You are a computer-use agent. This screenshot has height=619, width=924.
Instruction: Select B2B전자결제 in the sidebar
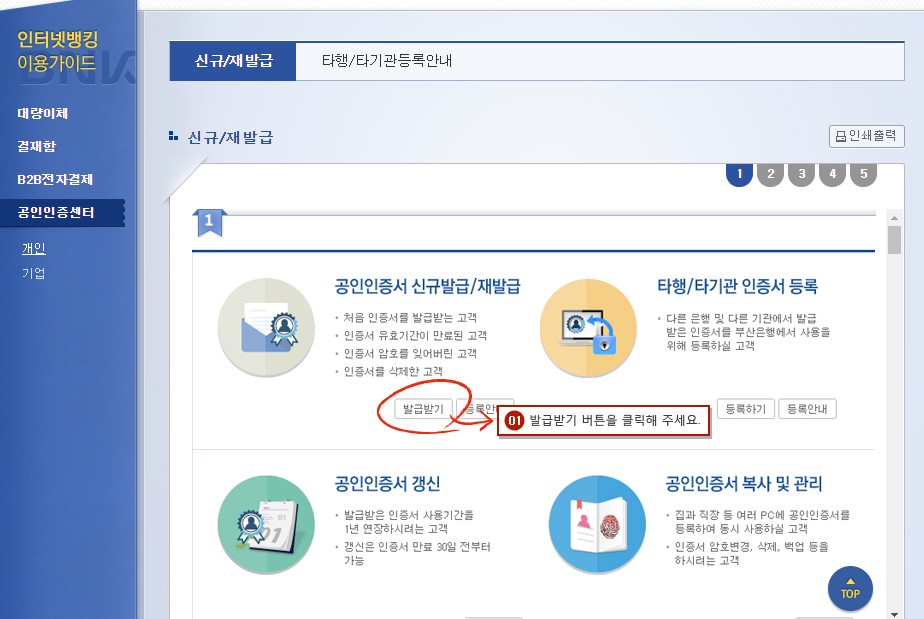[55, 179]
